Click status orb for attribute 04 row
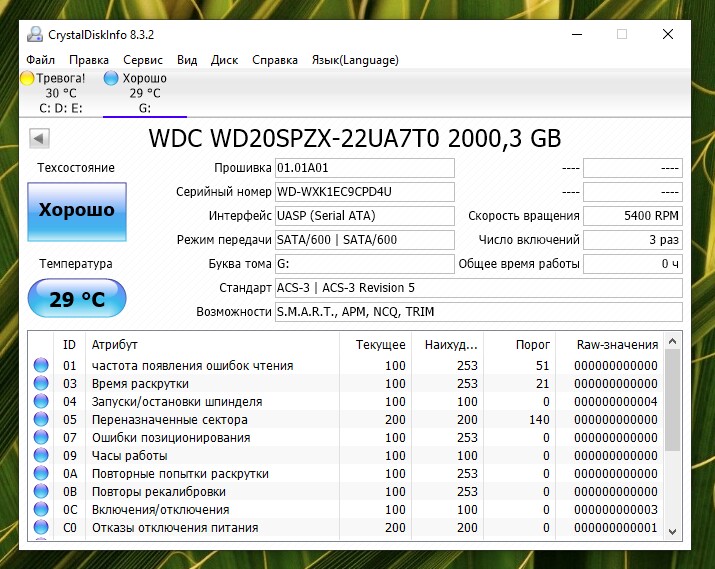The image size is (715, 569). coord(41,401)
